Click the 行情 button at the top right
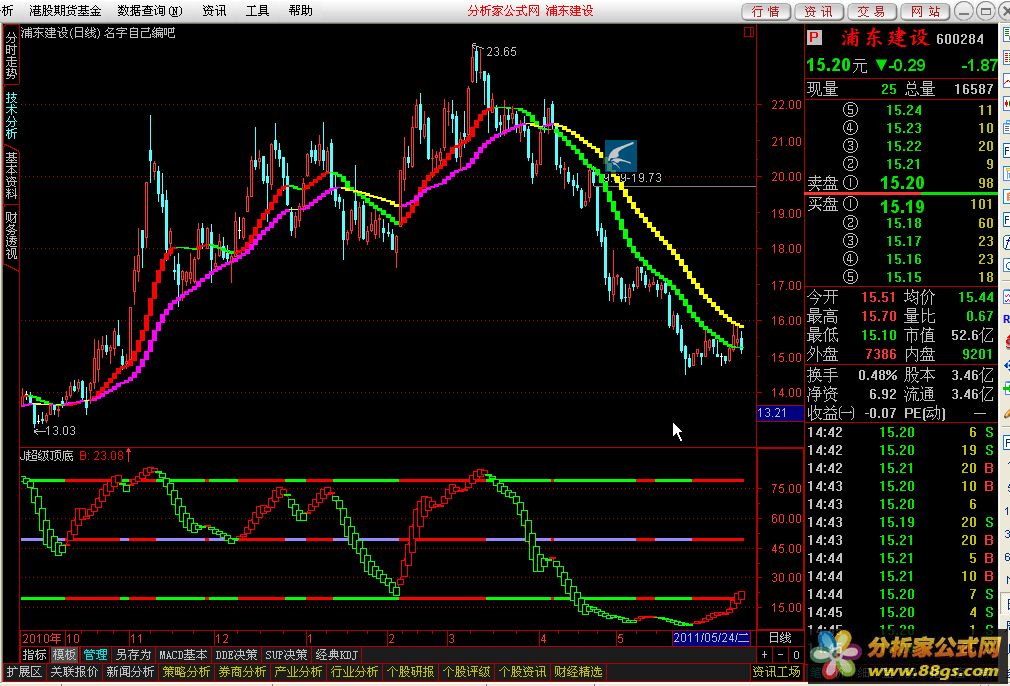The height and width of the screenshot is (686, 1010). pos(766,12)
